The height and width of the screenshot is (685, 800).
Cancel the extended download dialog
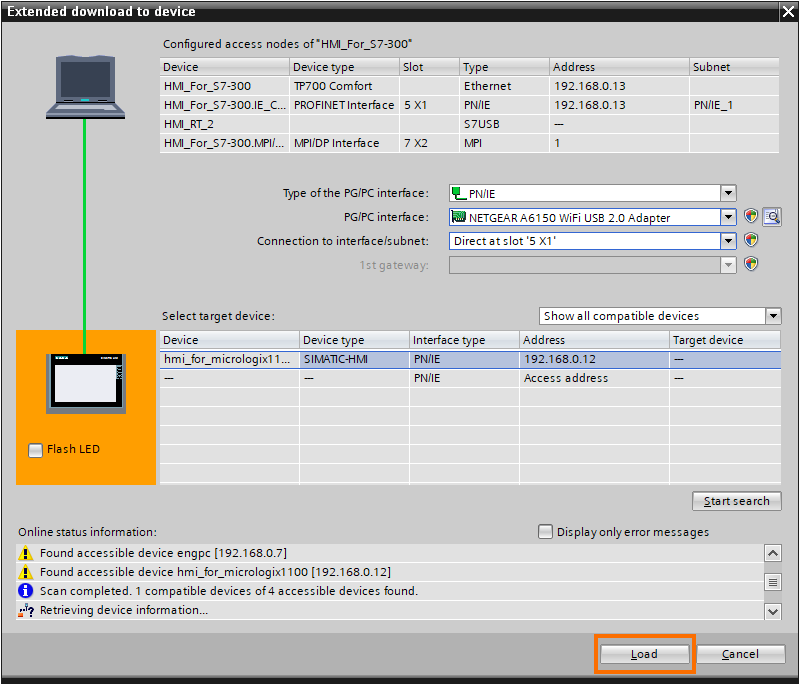coord(740,653)
